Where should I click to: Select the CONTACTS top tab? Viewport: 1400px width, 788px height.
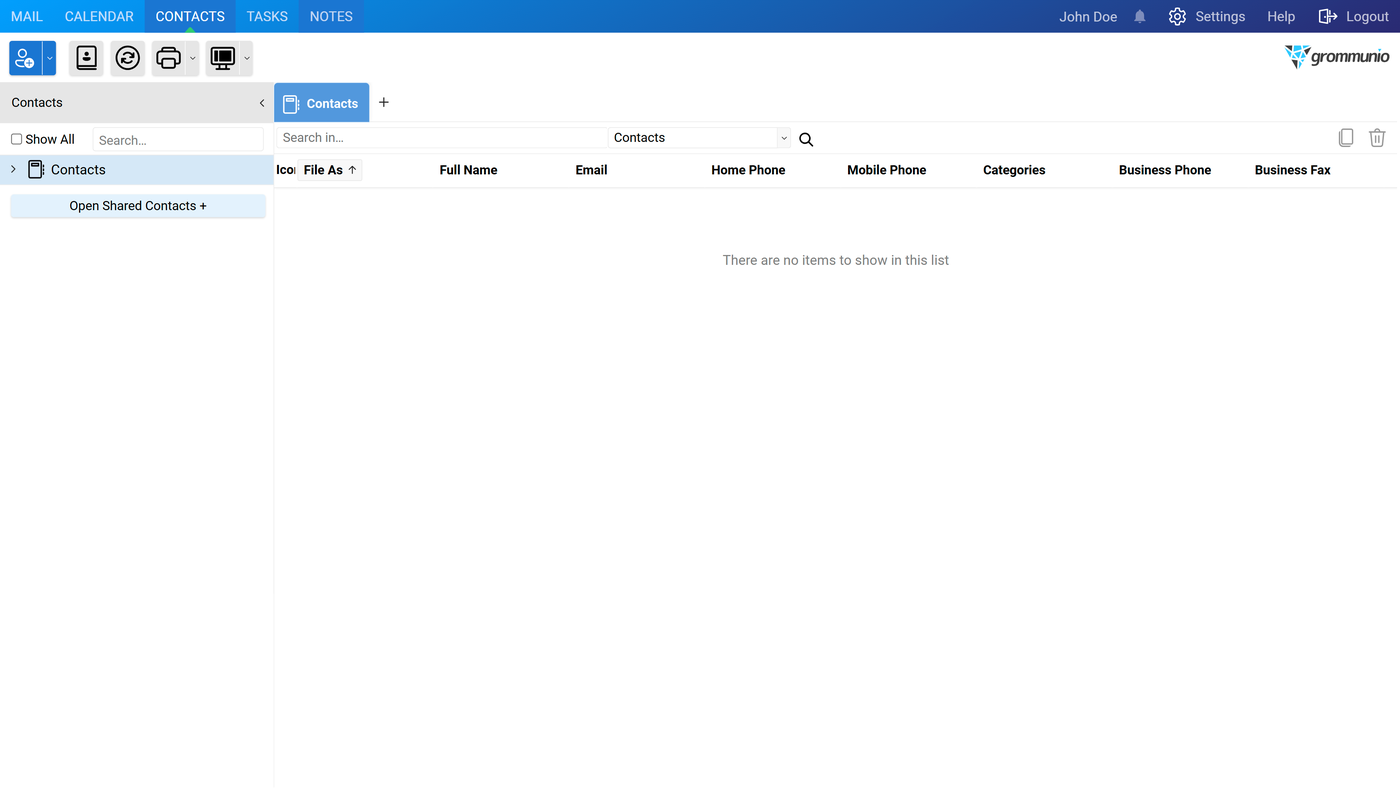point(190,17)
